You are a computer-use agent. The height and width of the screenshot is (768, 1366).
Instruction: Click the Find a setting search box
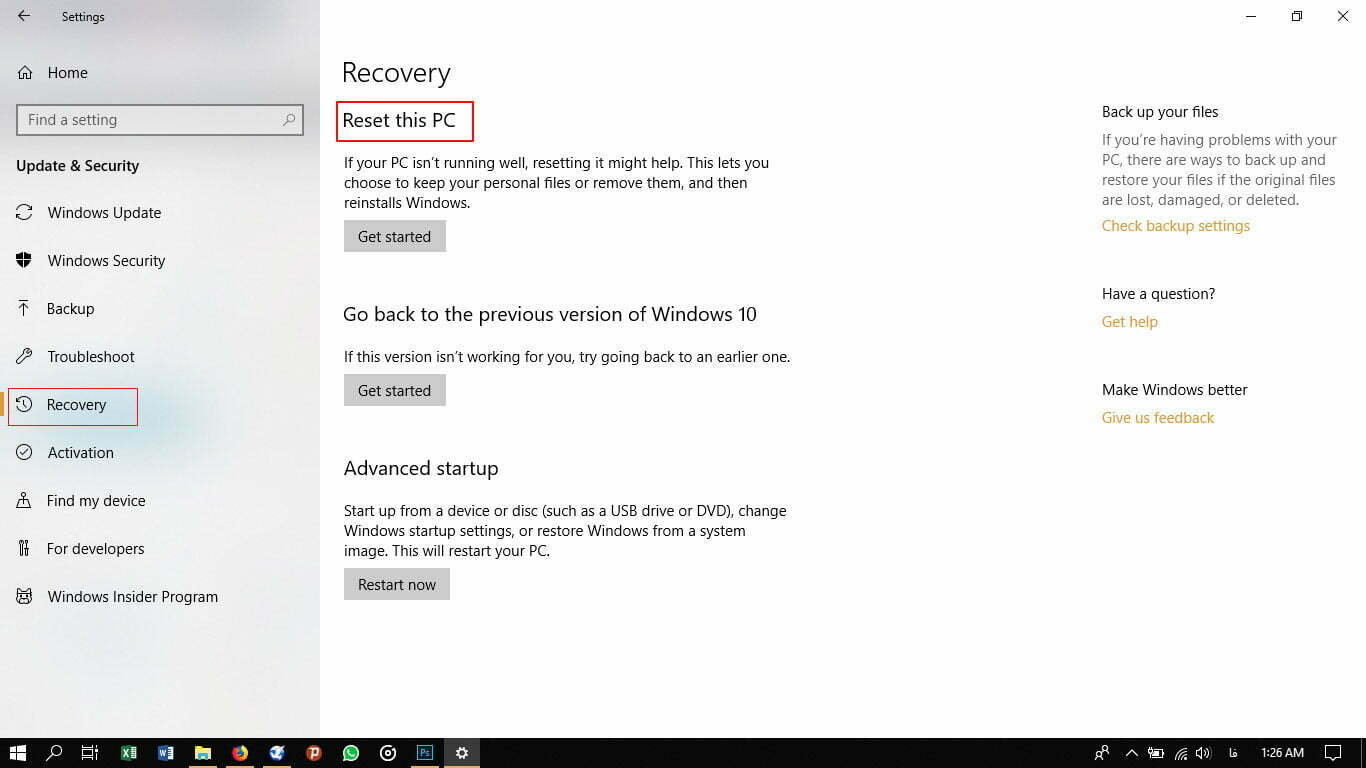click(160, 120)
